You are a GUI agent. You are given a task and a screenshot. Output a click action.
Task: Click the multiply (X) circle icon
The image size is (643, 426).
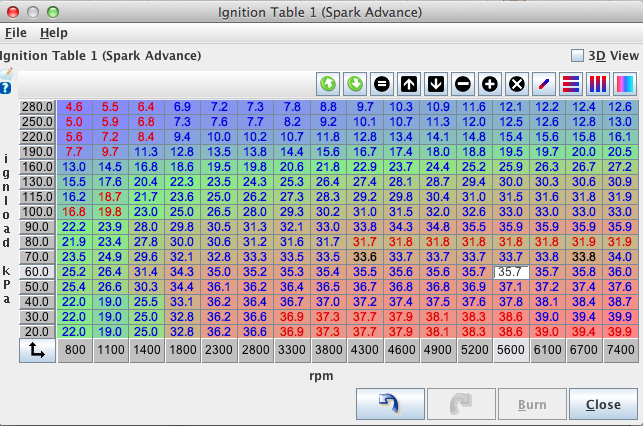click(517, 84)
